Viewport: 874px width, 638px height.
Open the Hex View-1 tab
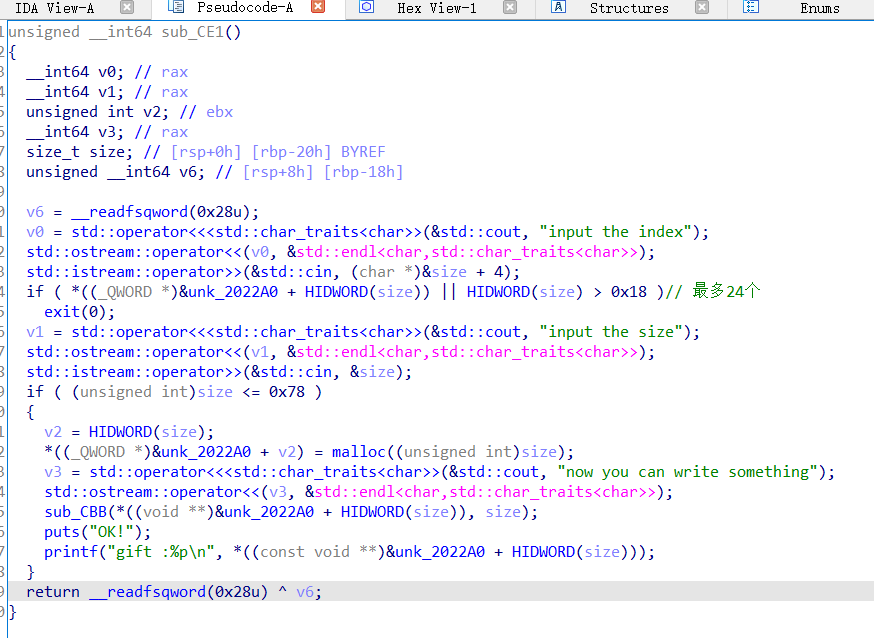point(436,8)
